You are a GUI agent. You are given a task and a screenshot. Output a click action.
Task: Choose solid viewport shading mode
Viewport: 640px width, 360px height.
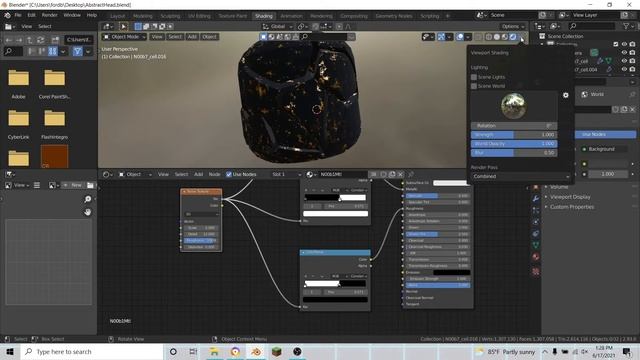click(x=497, y=37)
